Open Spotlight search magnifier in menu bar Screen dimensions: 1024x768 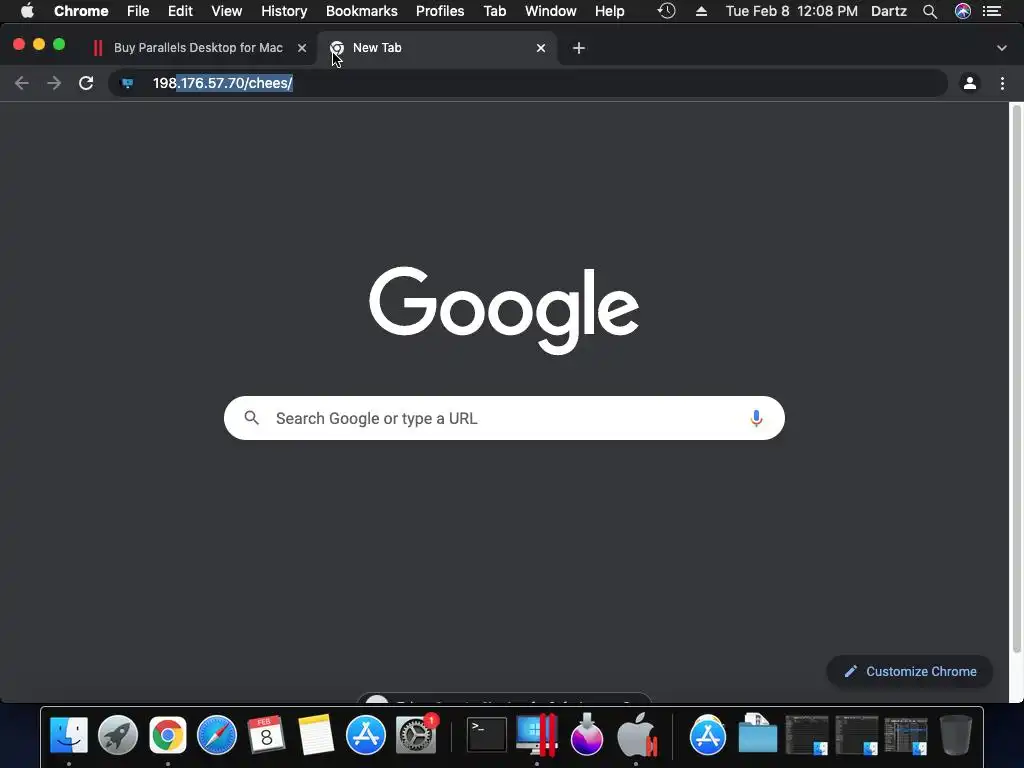pyautogui.click(x=930, y=11)
